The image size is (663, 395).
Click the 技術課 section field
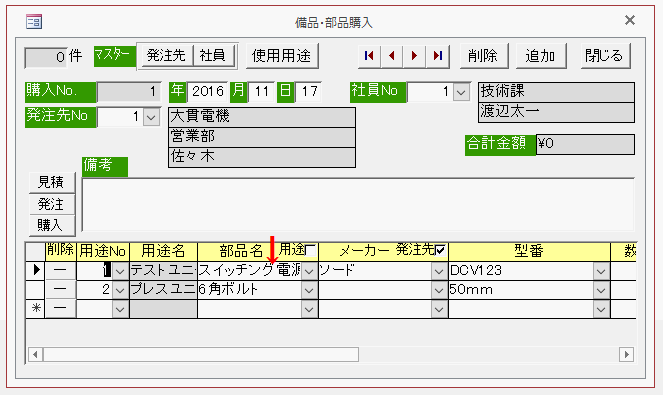click(x=556, y=92)
